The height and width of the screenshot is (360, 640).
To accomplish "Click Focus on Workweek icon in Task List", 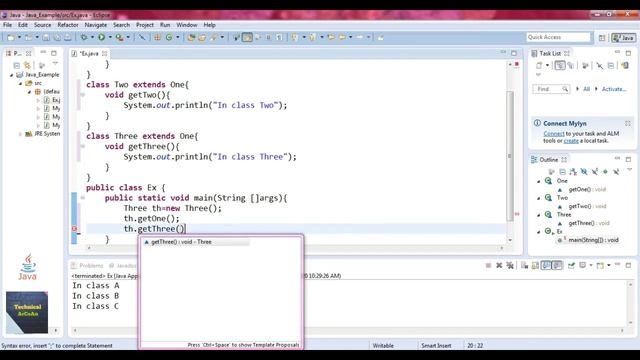I will [585, 65].
